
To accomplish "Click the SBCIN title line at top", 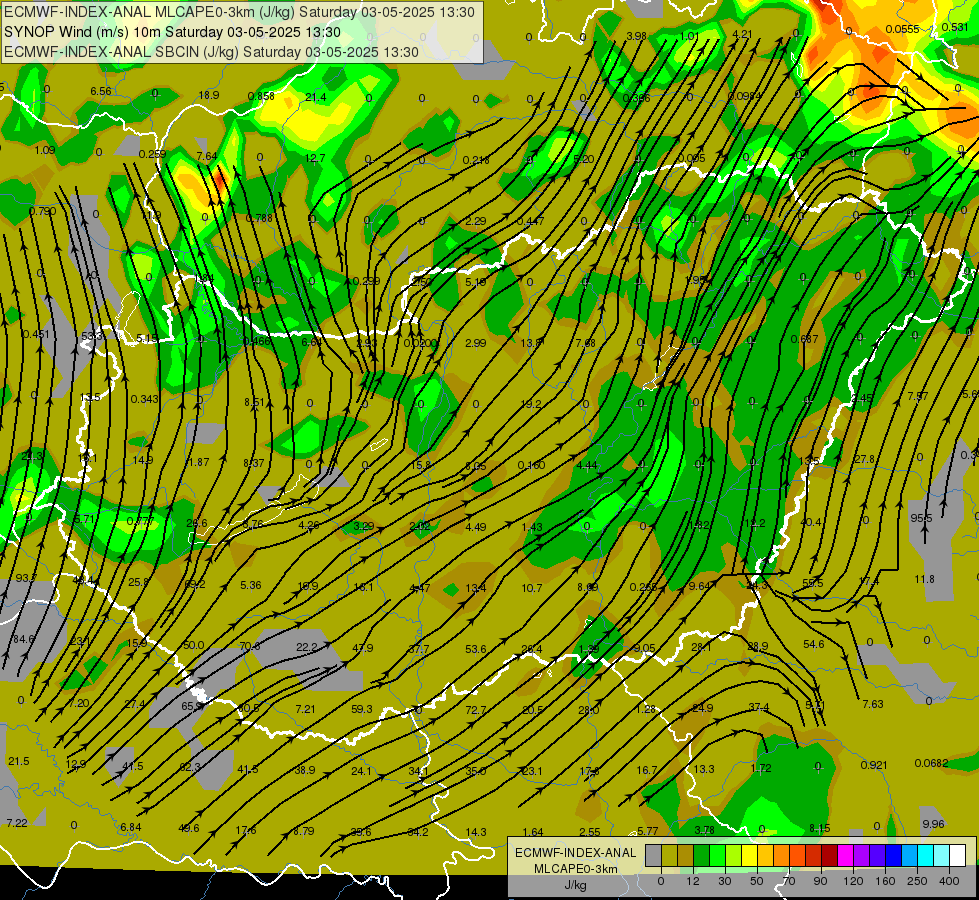I will pyautogui.click(x=211, y=52).
